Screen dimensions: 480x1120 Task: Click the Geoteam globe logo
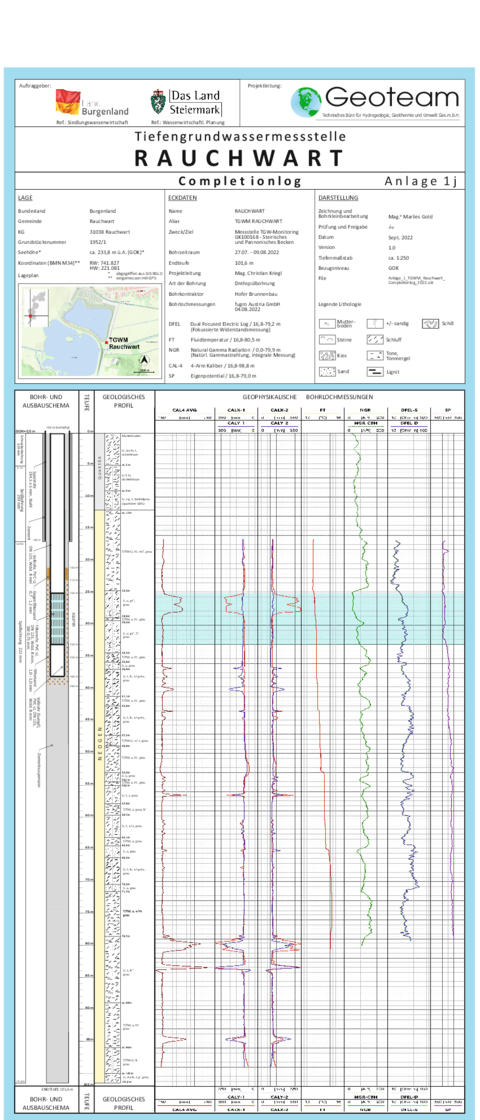[x=306, y=102]
